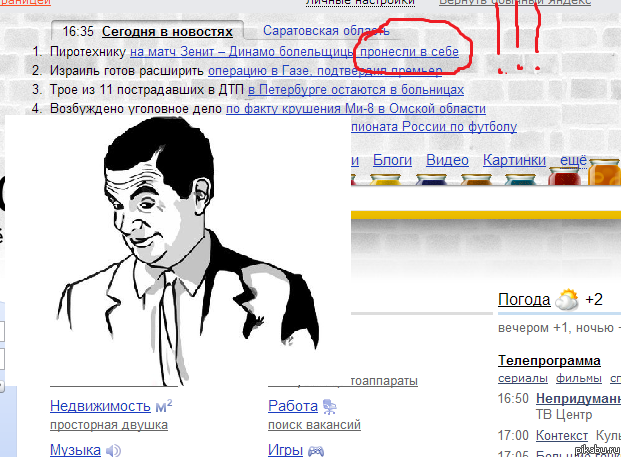621x457 pixels.
Task: Open the Картинки search section
Action: click(514, 160)
